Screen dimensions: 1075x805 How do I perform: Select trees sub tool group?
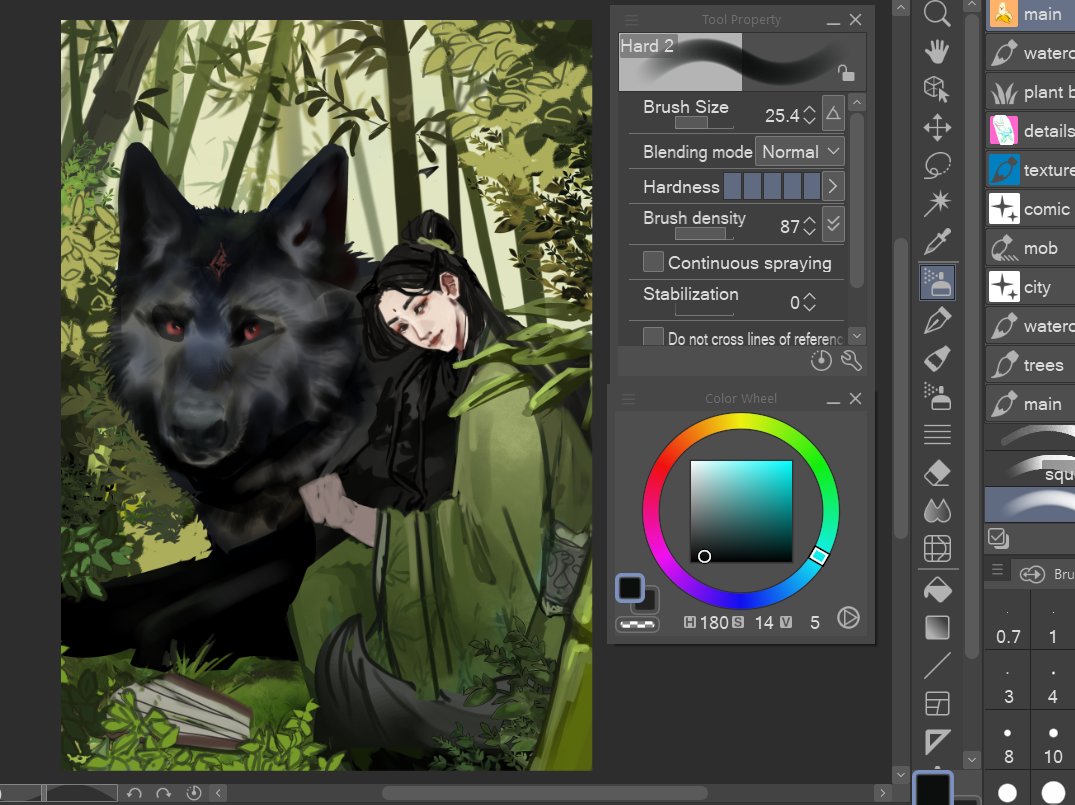[1030, 365]
